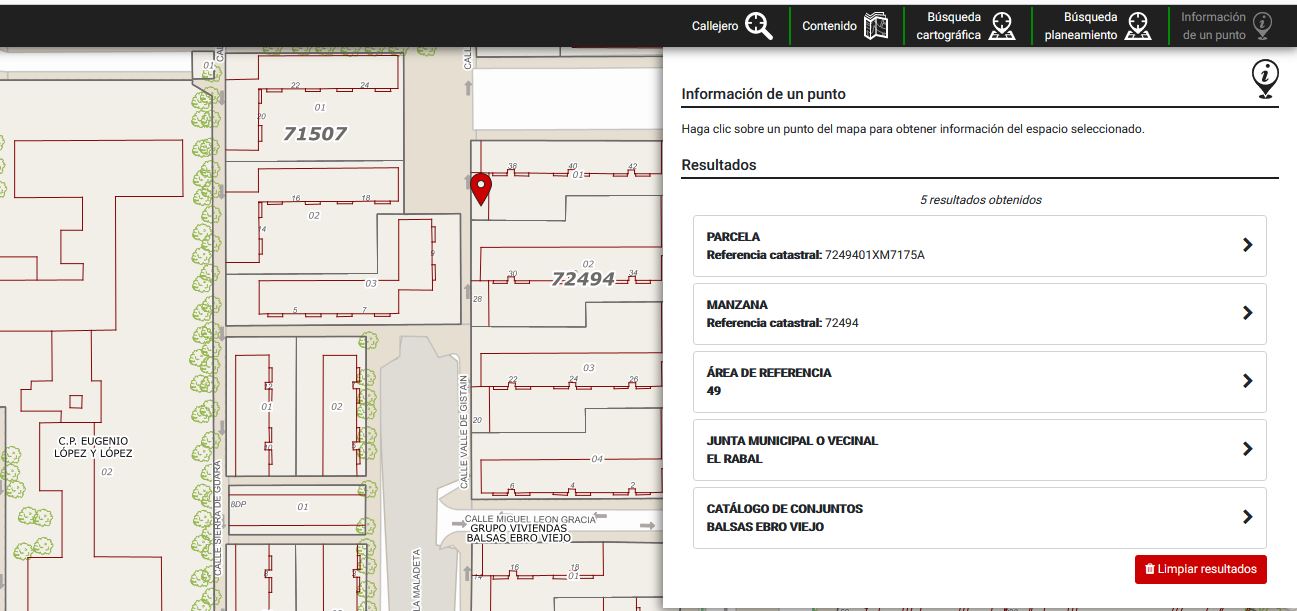Click the red location pin on map

point(481,188)
